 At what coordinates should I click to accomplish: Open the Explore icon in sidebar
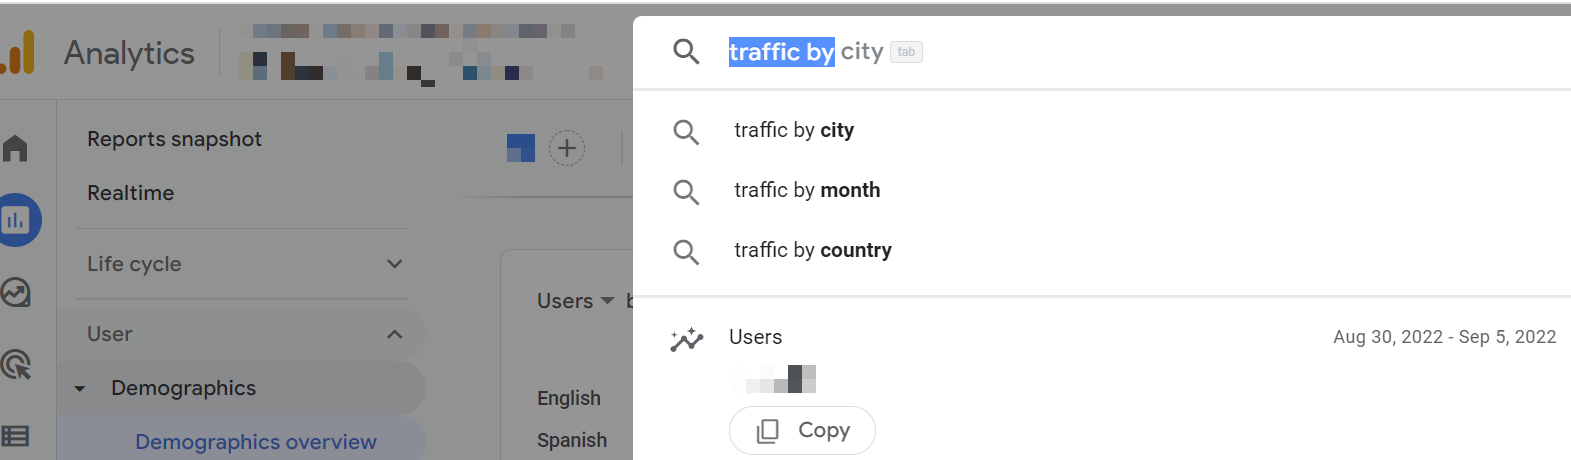pos(16,292)
